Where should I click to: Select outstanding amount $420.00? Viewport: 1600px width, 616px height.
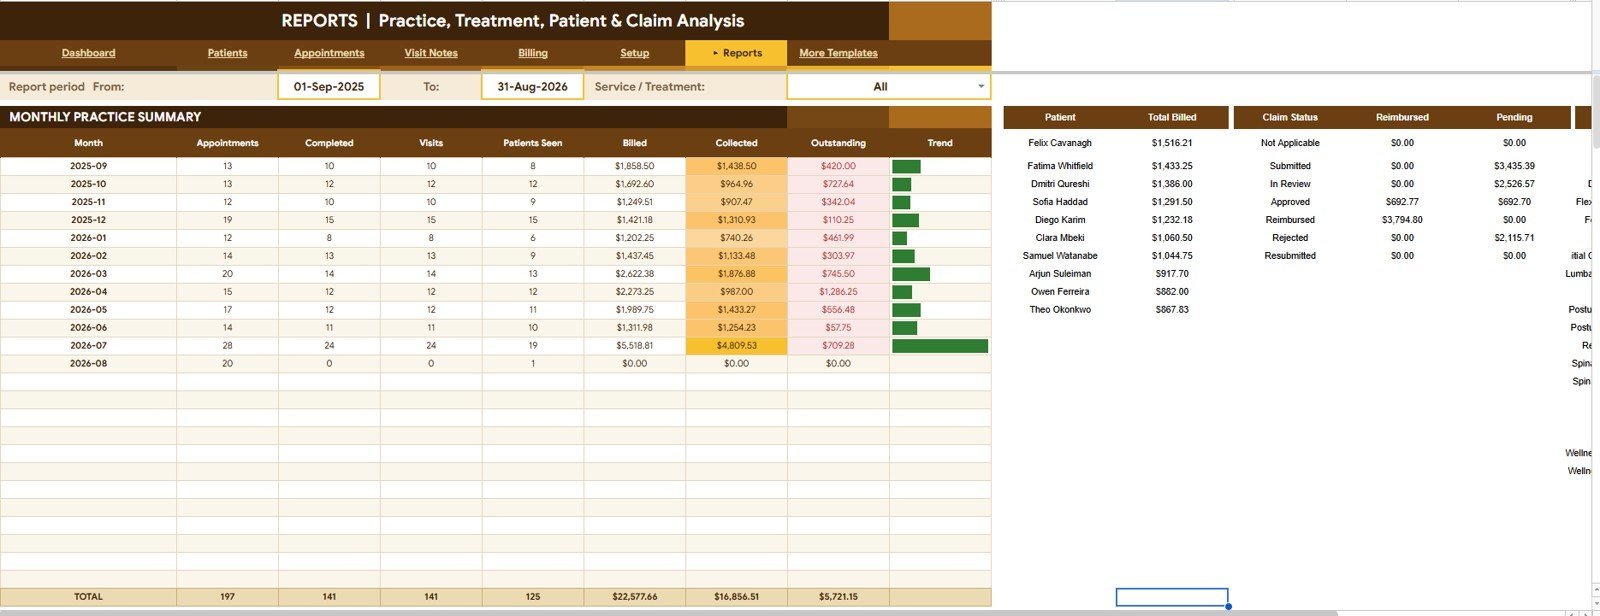click(x=838, y=166)
